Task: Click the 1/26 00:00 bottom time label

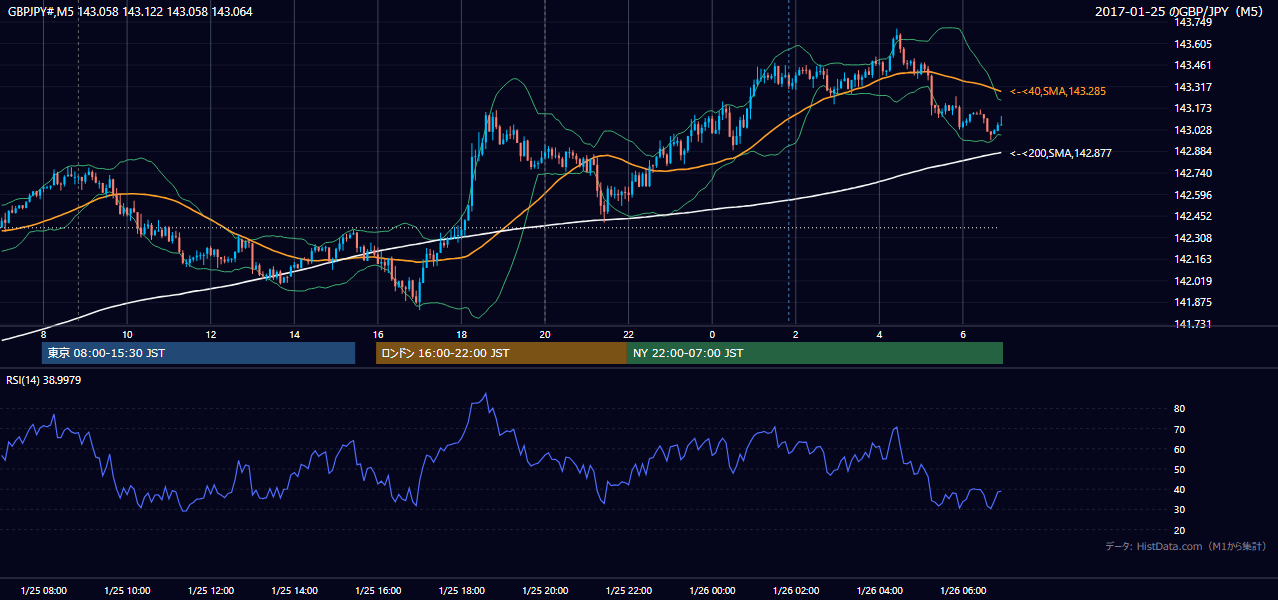Action: click(x=712, y=591)
